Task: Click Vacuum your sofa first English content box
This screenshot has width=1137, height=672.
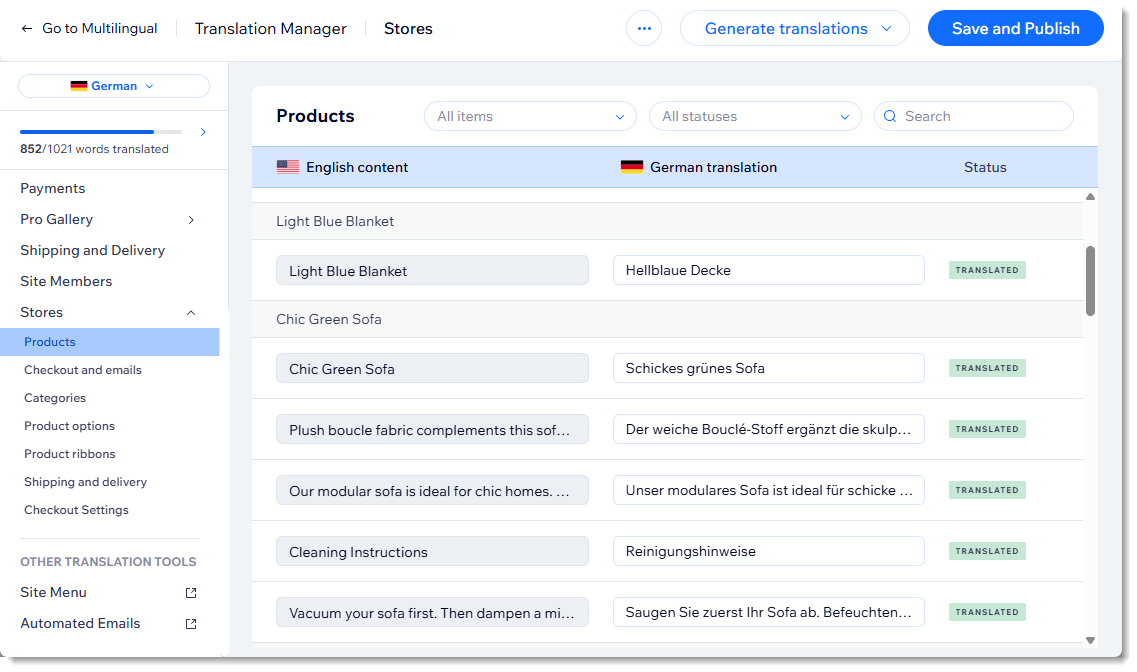Action: click(432, 612)
